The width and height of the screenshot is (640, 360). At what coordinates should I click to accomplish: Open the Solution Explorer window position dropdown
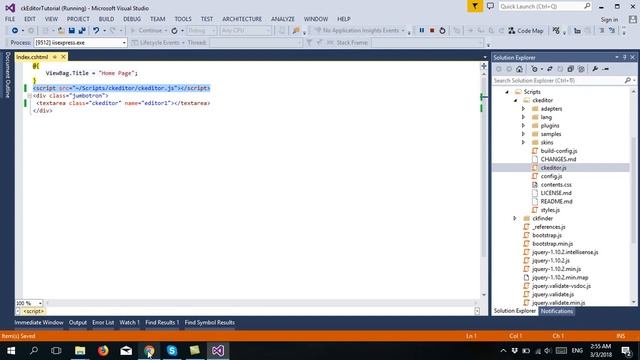pos(617,57)
